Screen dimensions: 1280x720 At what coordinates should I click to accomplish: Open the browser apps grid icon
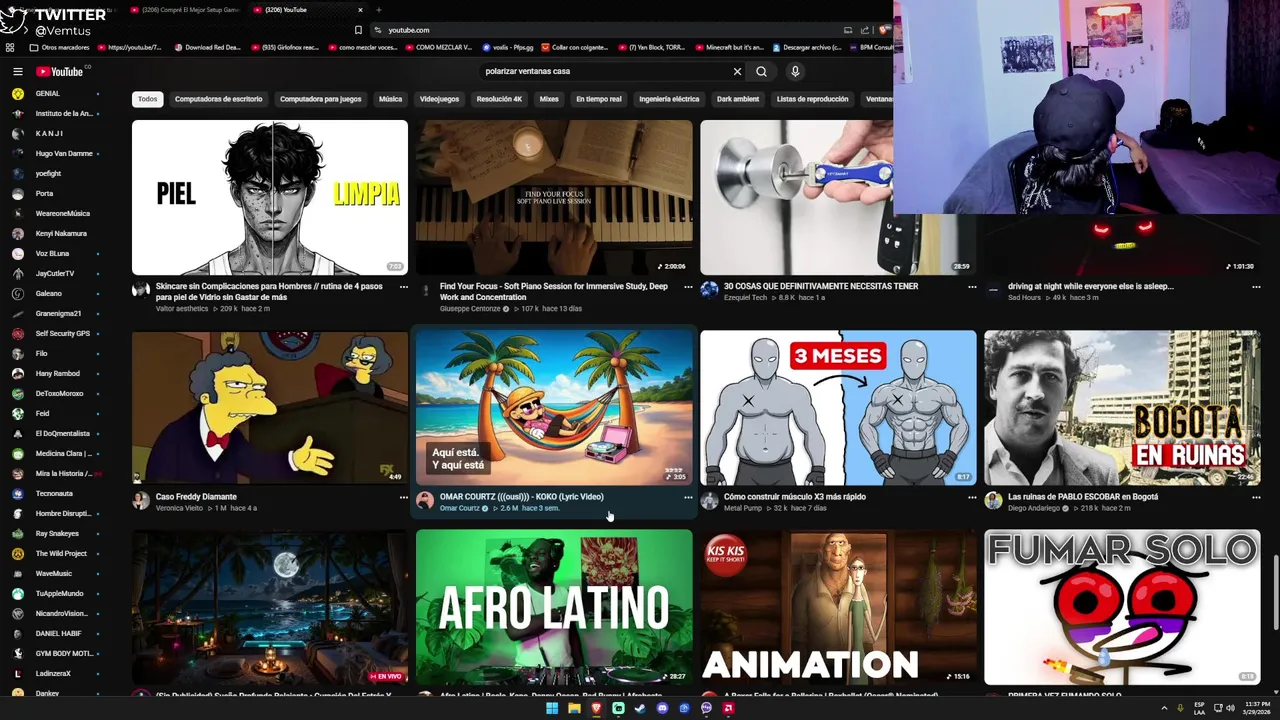pyautogui.click(x=10, y=47)
